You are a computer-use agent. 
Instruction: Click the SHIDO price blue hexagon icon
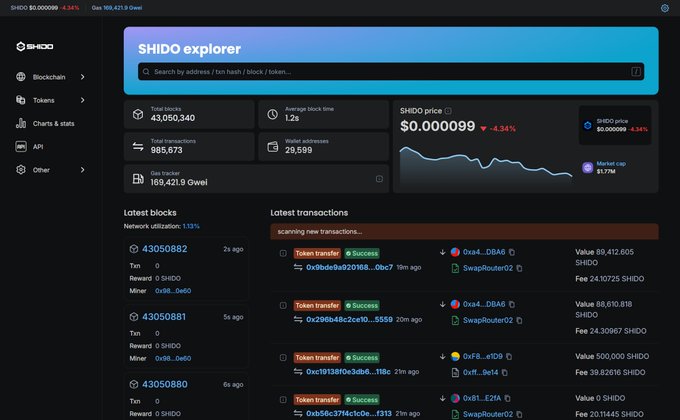[x=588, y=125]
